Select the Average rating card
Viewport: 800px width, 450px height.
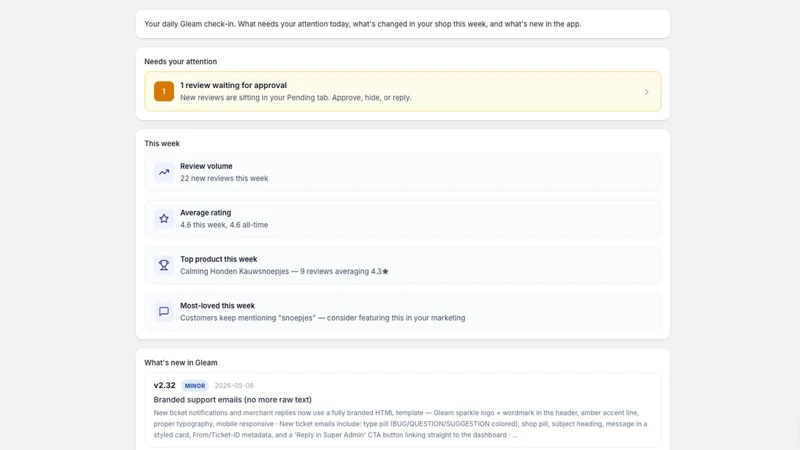click(403, 219)
